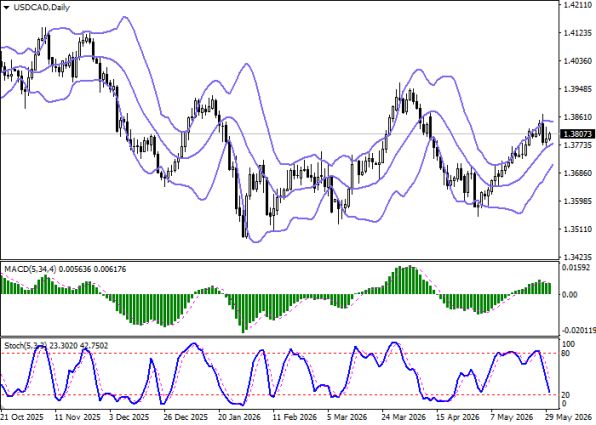Click the 29 May 2026 date label
The image size is (596, 425).
tap(568, 417)
